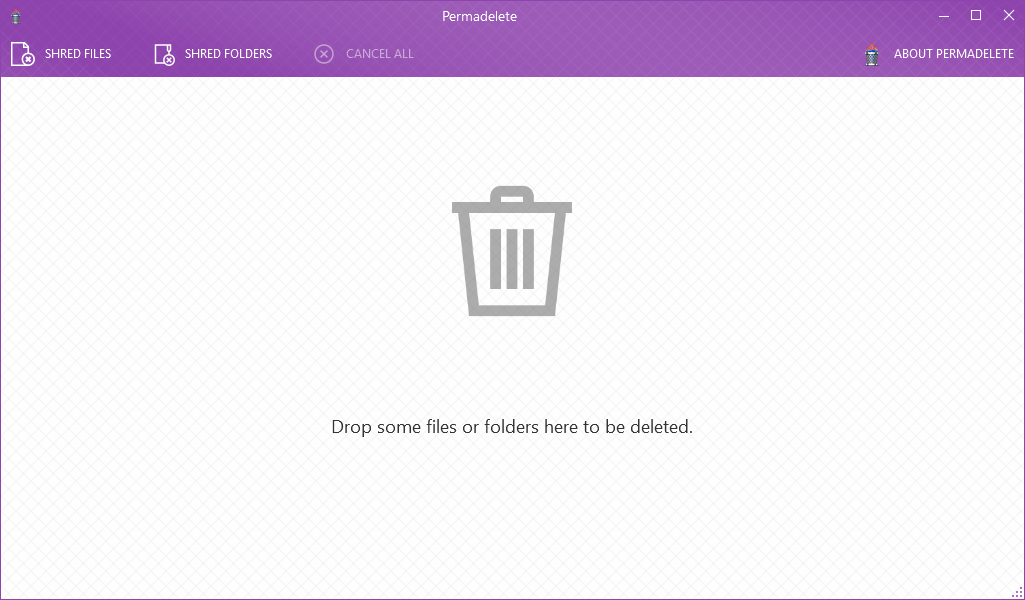Maximize the Permadelete window
The width and height of the screenshot is (1025, 600).
tap(976, 16)
